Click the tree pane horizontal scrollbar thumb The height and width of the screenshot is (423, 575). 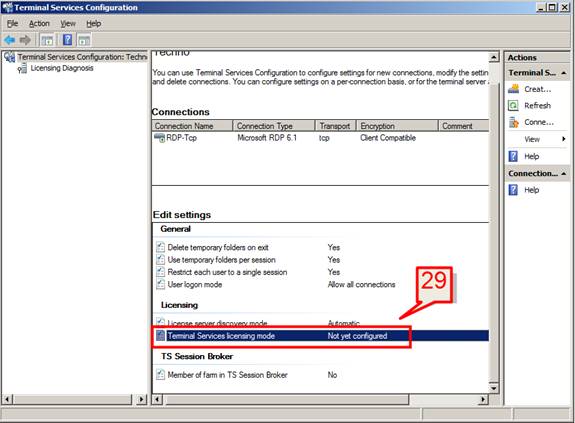[x=72, y=399]
